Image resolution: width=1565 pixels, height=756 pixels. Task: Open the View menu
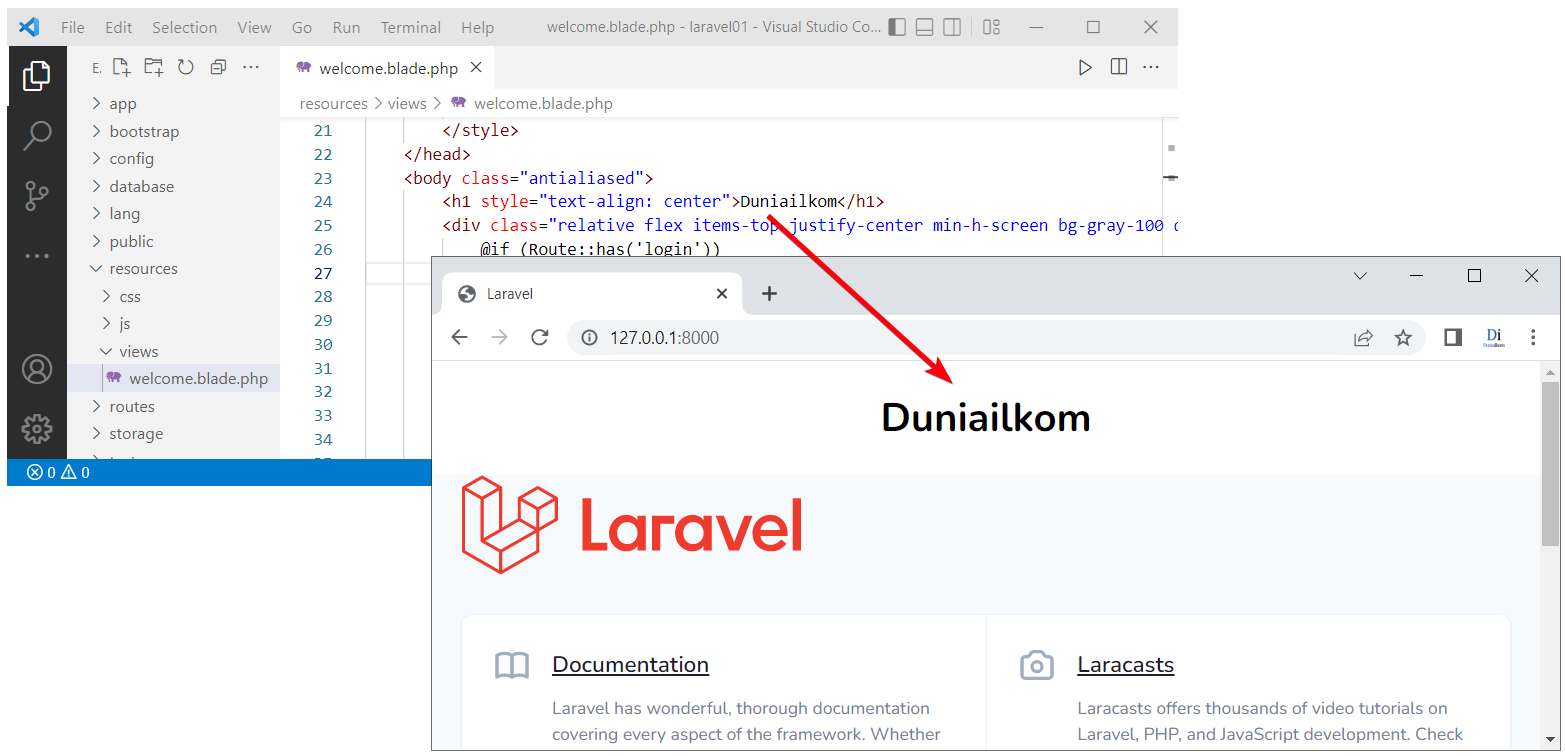click(254, 27)
